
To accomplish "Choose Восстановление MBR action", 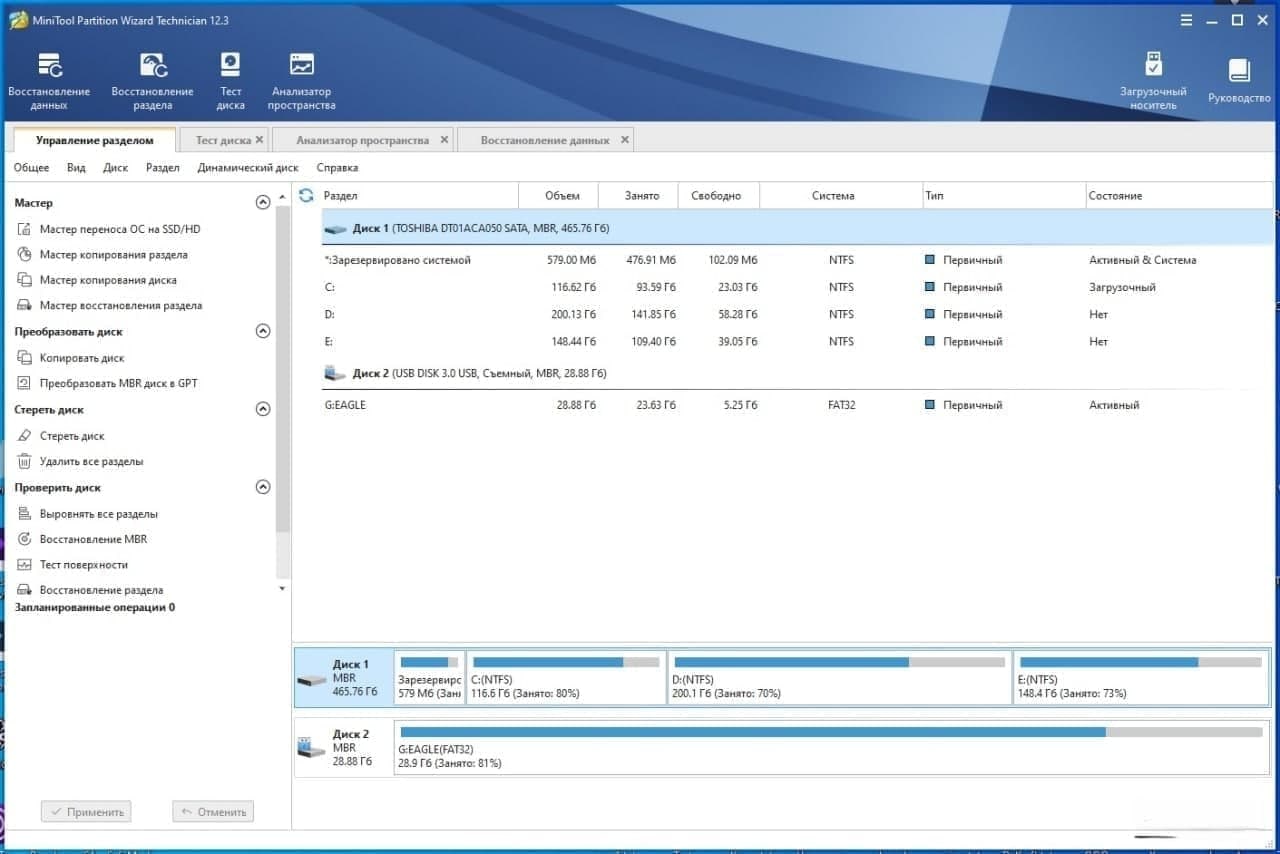I will coord(82,539).
